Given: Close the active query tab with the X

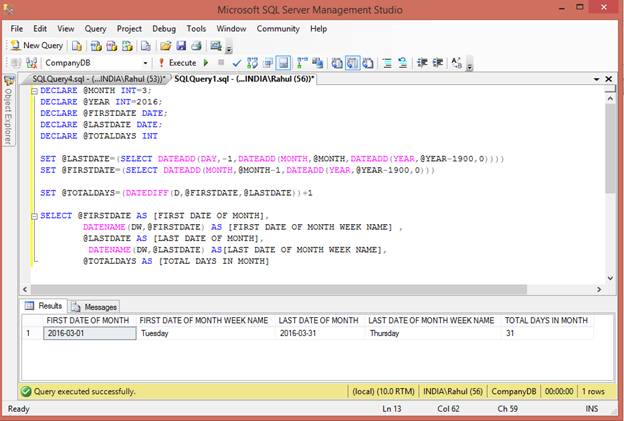Looking at the screenshot, I should (x=608, y=79).
